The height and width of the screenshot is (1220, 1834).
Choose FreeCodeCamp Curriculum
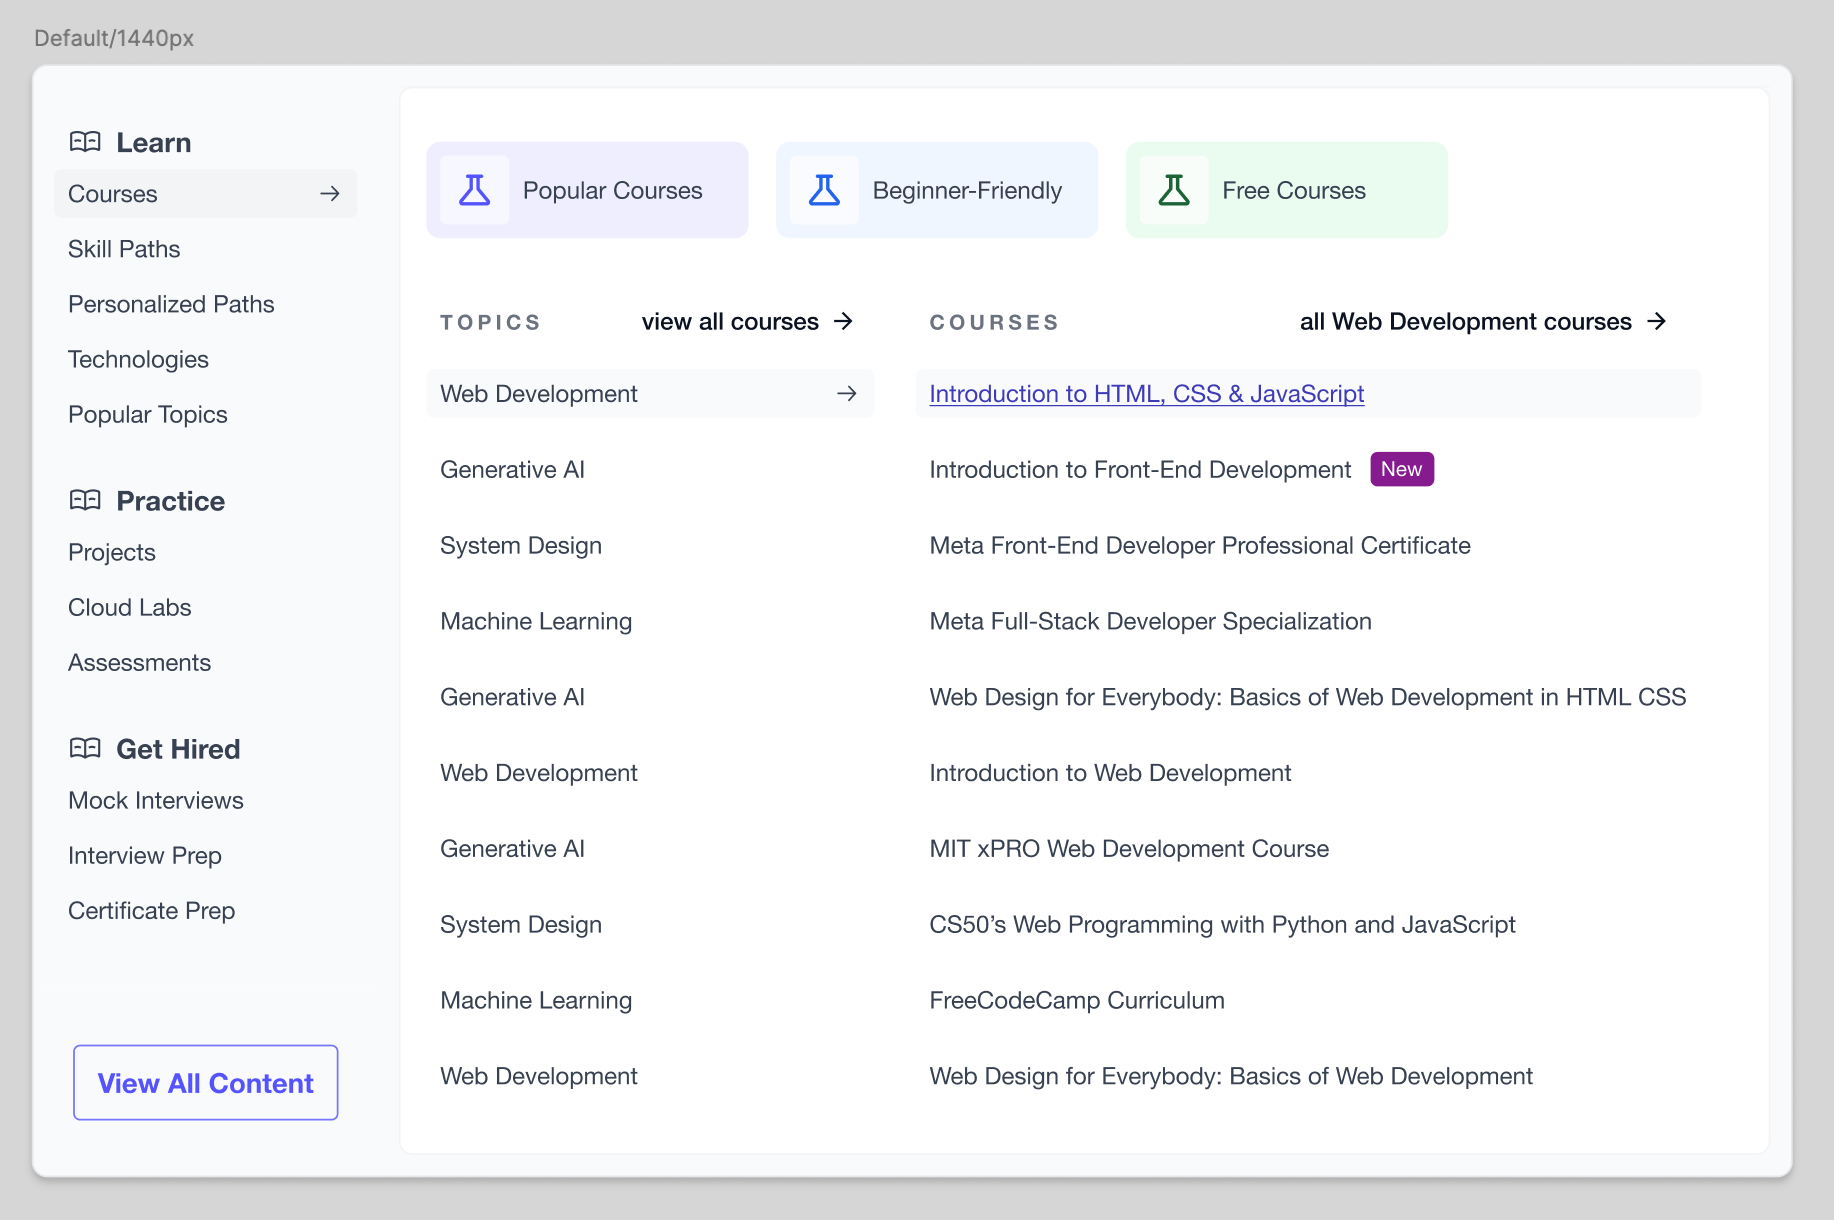pyautogui.click(x=1077, y=1000)
